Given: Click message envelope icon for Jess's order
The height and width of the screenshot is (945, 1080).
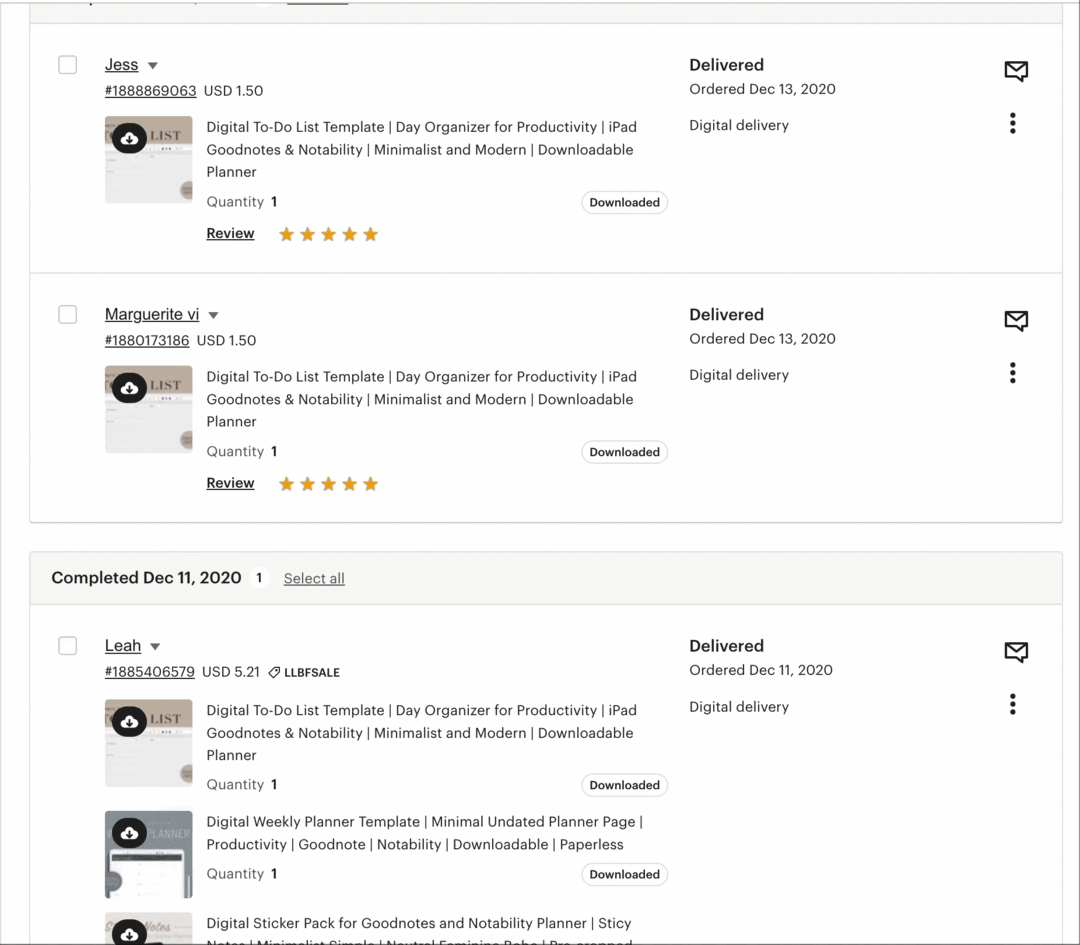Looking at the screenshot, I should pos(1016,70).
